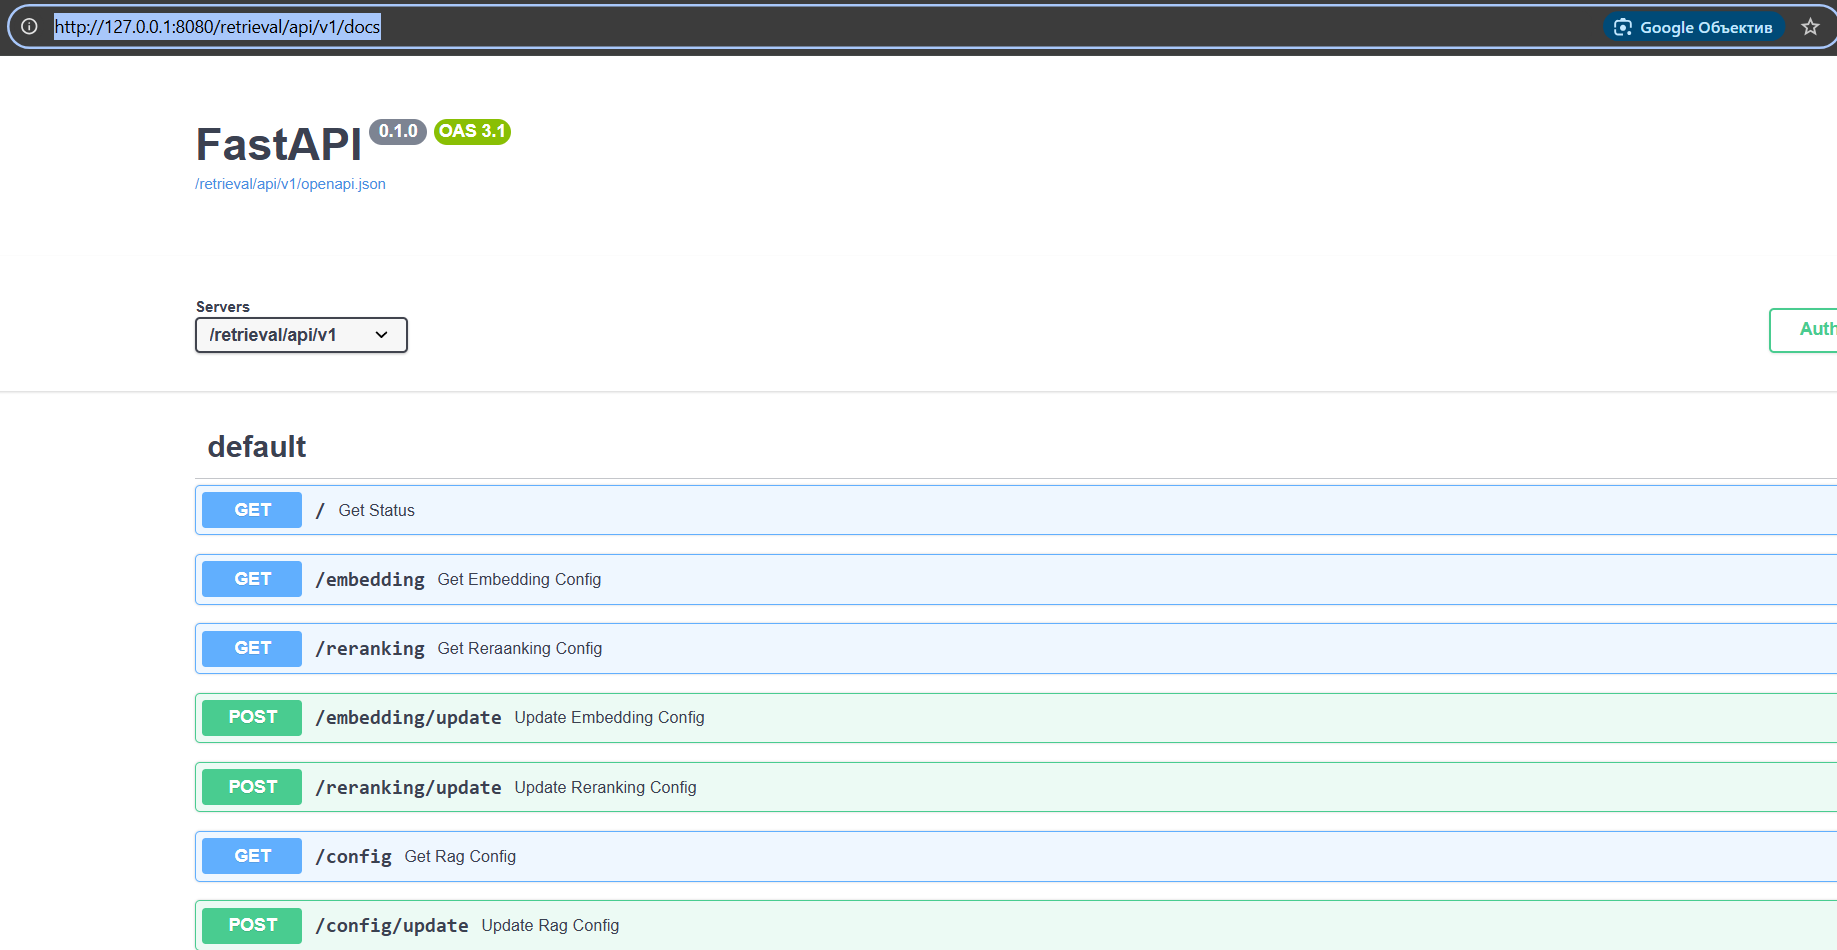
Task: Click the OAS 3.1 version badge
Action: (x=472, y=132)
